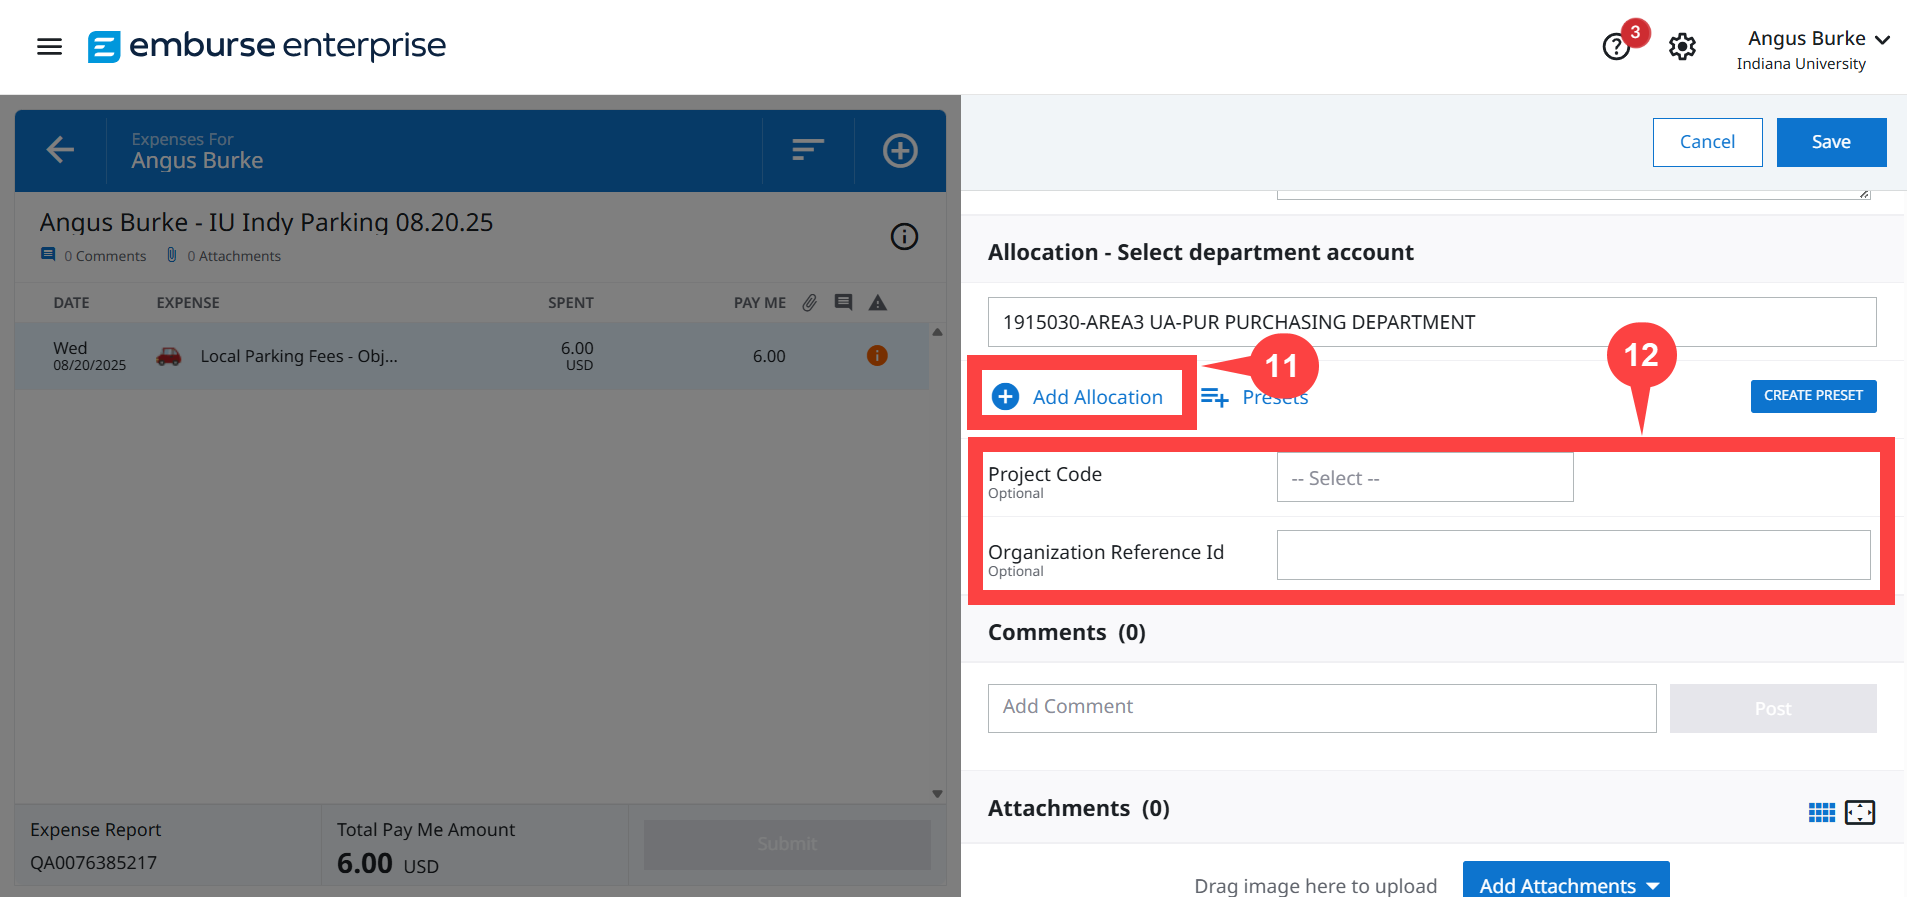Open the sort expenses icon
This screenshot has height=897, width=1907.
pyautogui.click(x=807, y=150)
